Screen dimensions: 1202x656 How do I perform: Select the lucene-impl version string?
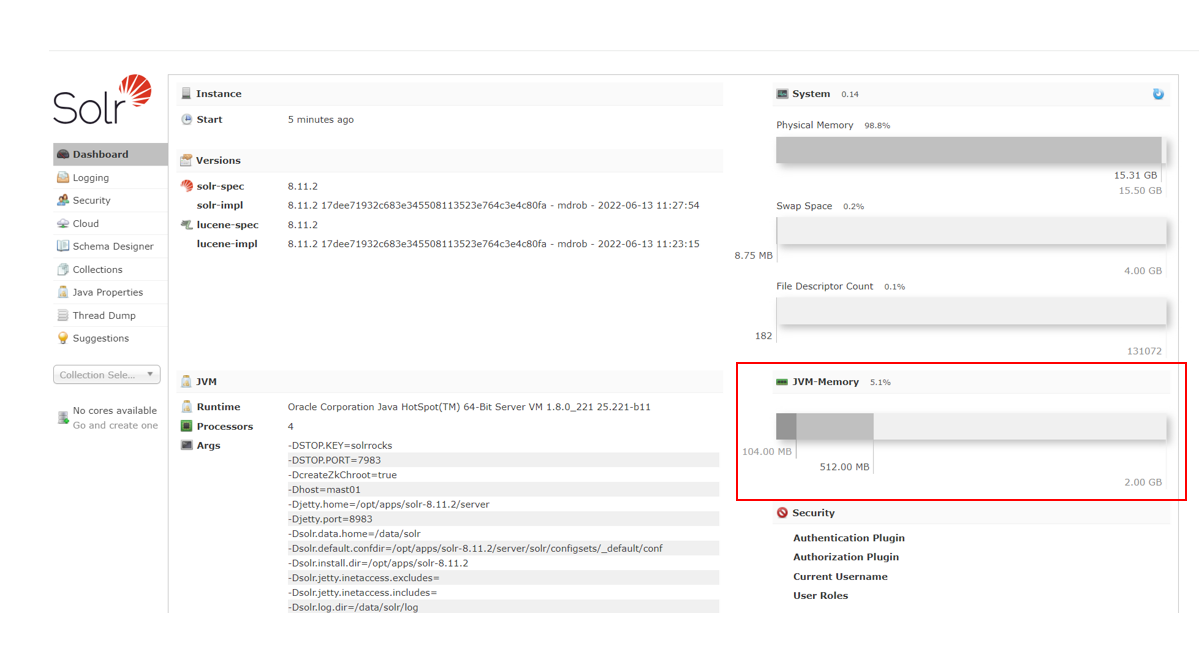pyautogui.click(x=493, y=244)
